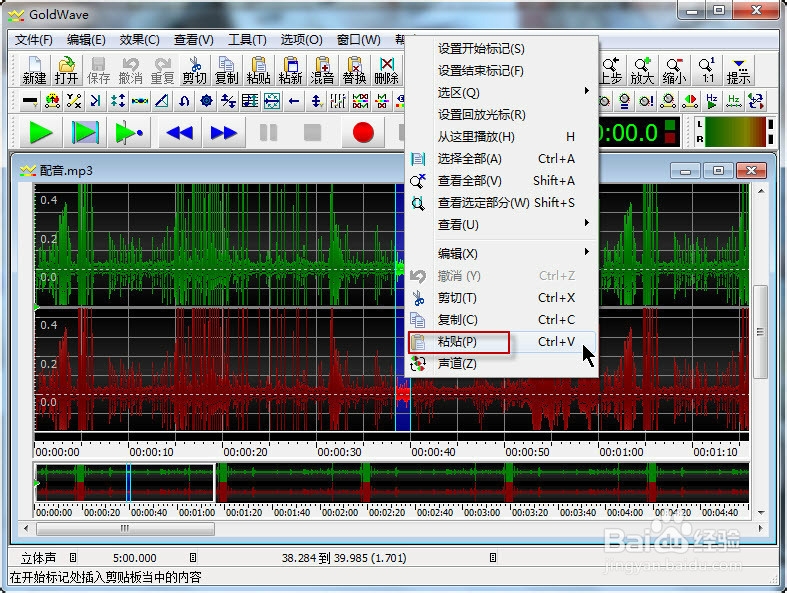Choose 剪切(T) in context menu
Image resolution: width=787 pixels, height=593 pixels.
(x=501, y=298)
